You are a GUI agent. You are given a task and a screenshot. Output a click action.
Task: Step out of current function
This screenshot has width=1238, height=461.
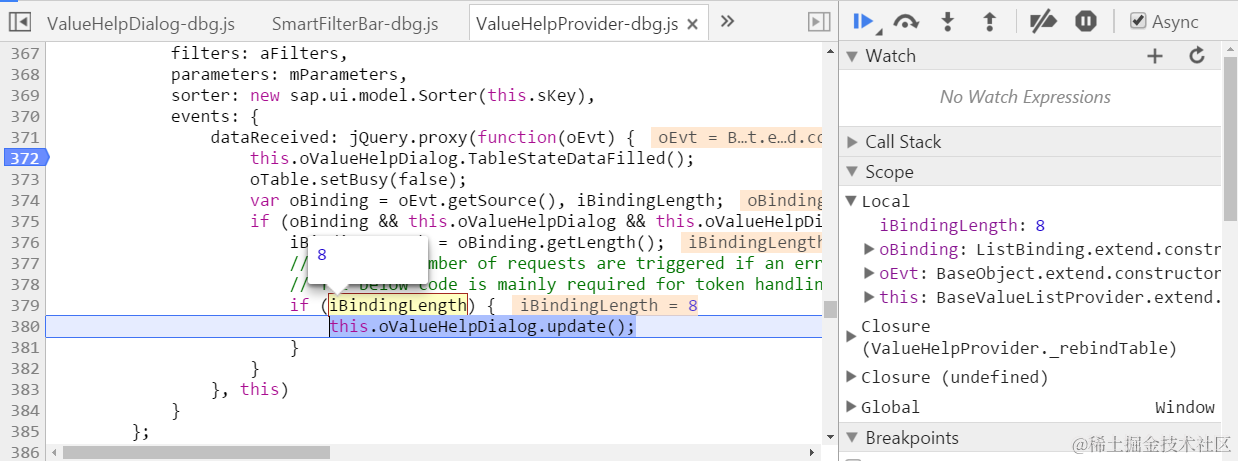point(989,21)
